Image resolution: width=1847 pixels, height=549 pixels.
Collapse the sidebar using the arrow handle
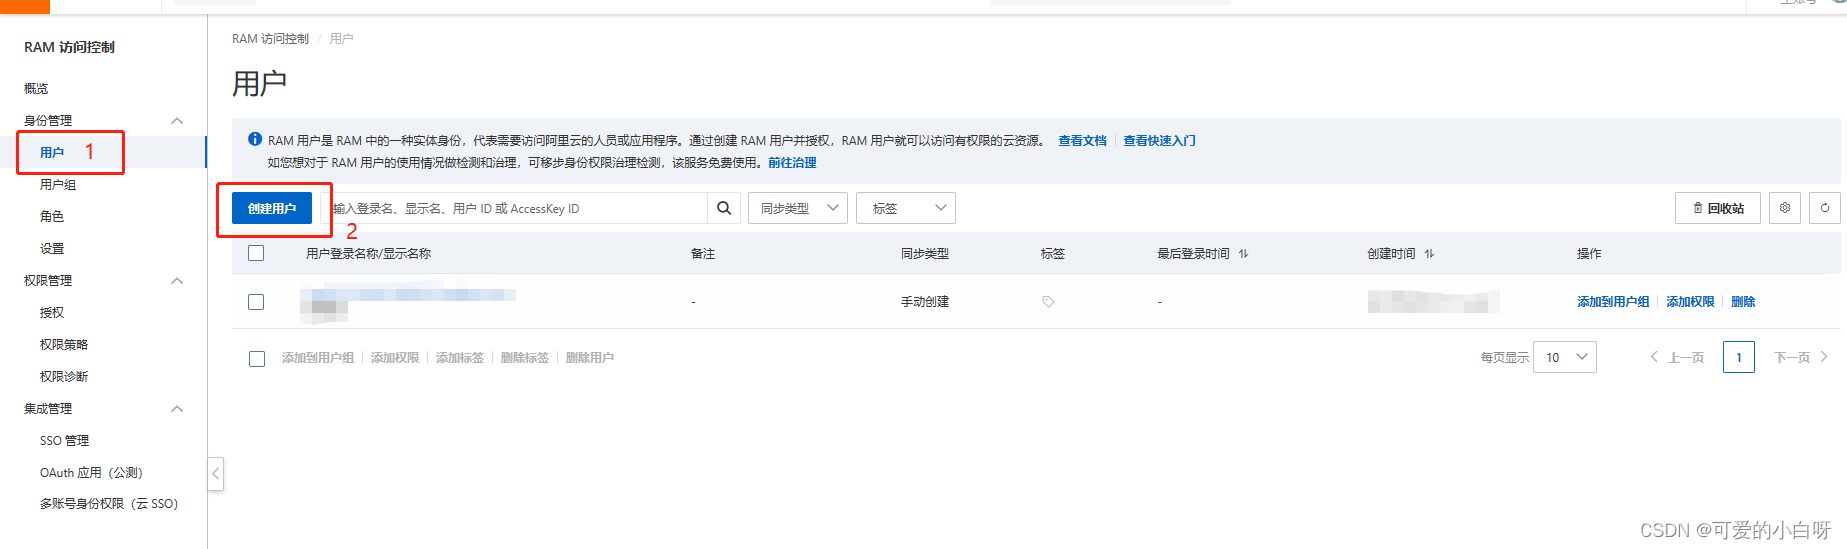tap(215, 473)
